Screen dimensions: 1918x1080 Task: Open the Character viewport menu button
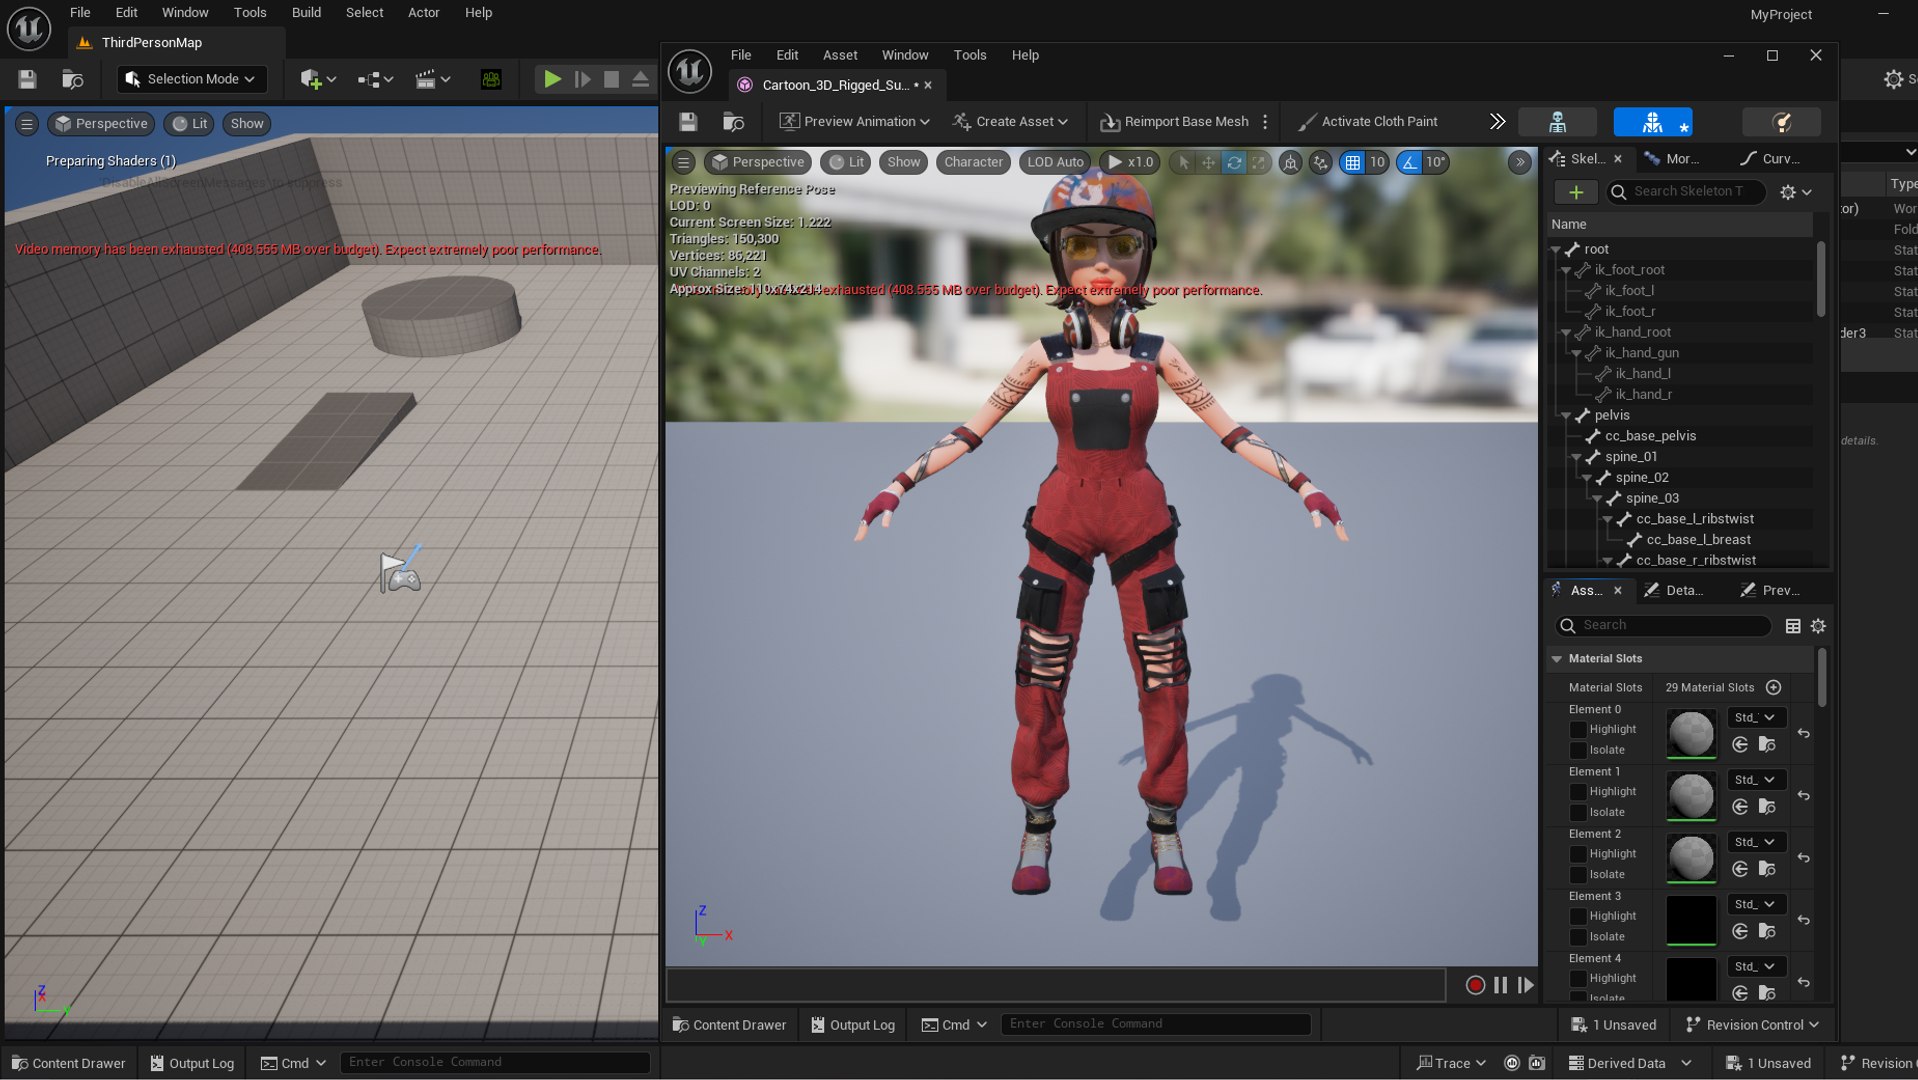pos(973,162)
